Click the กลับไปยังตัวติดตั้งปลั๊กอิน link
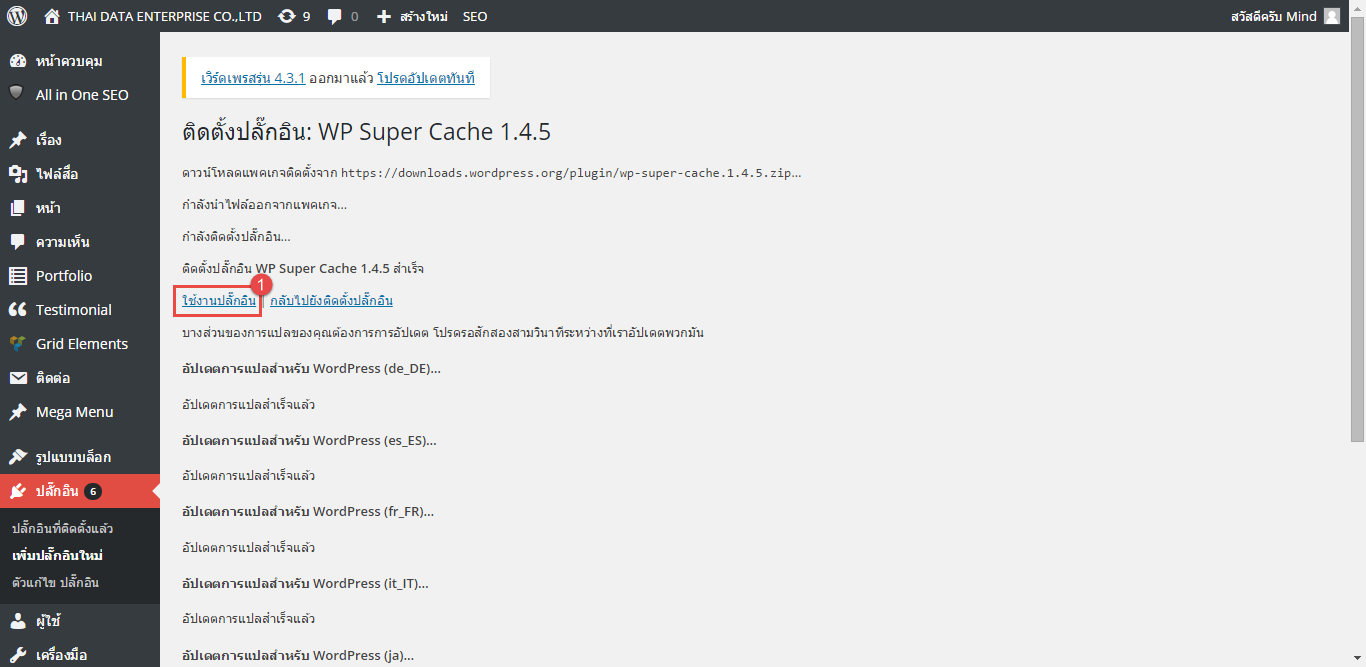1366x667 pixels. [x=331, y=300]
